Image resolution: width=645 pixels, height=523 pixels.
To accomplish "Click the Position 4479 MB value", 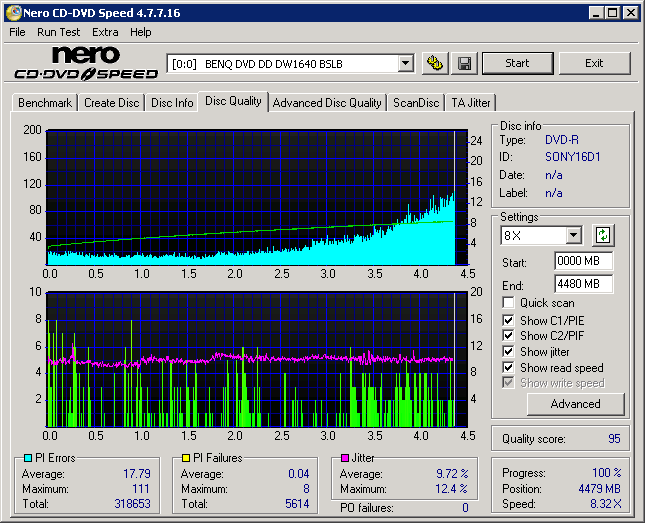I will pyautogui.click(x=599, y=489).
